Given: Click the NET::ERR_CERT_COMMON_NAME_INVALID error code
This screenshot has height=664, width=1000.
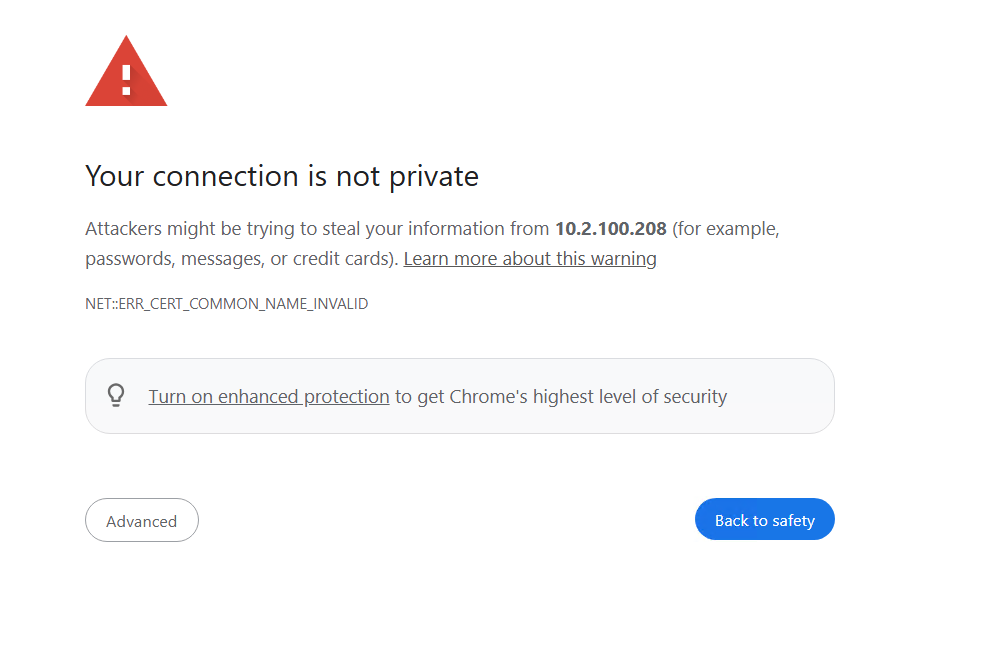Looking at the screenshot, I should 226,304.
